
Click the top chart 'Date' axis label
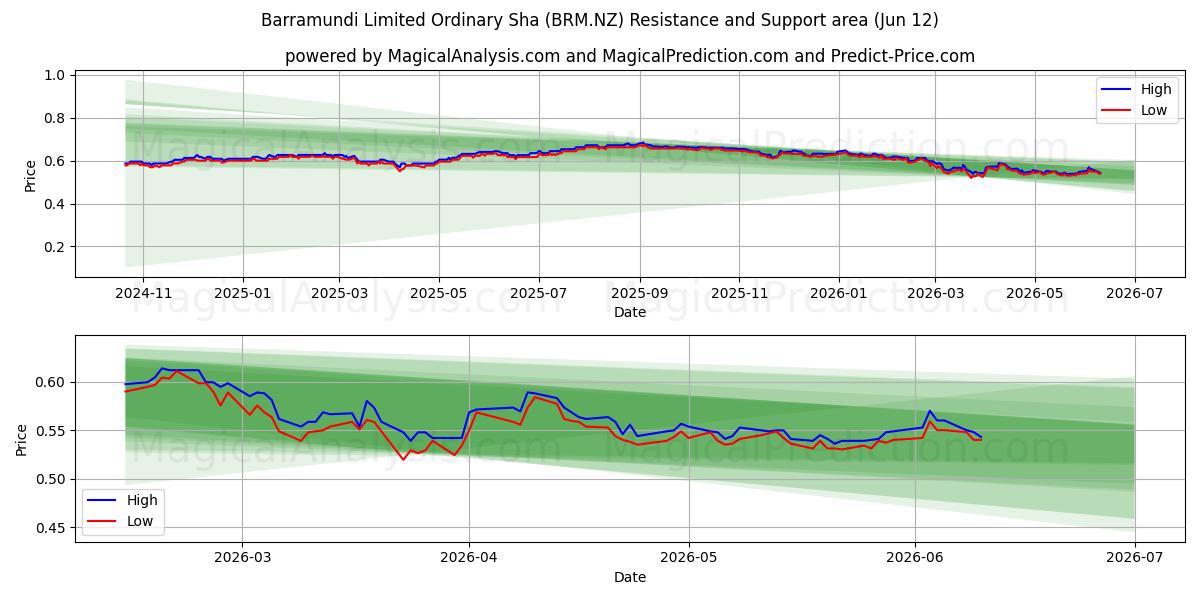point(630,312)
